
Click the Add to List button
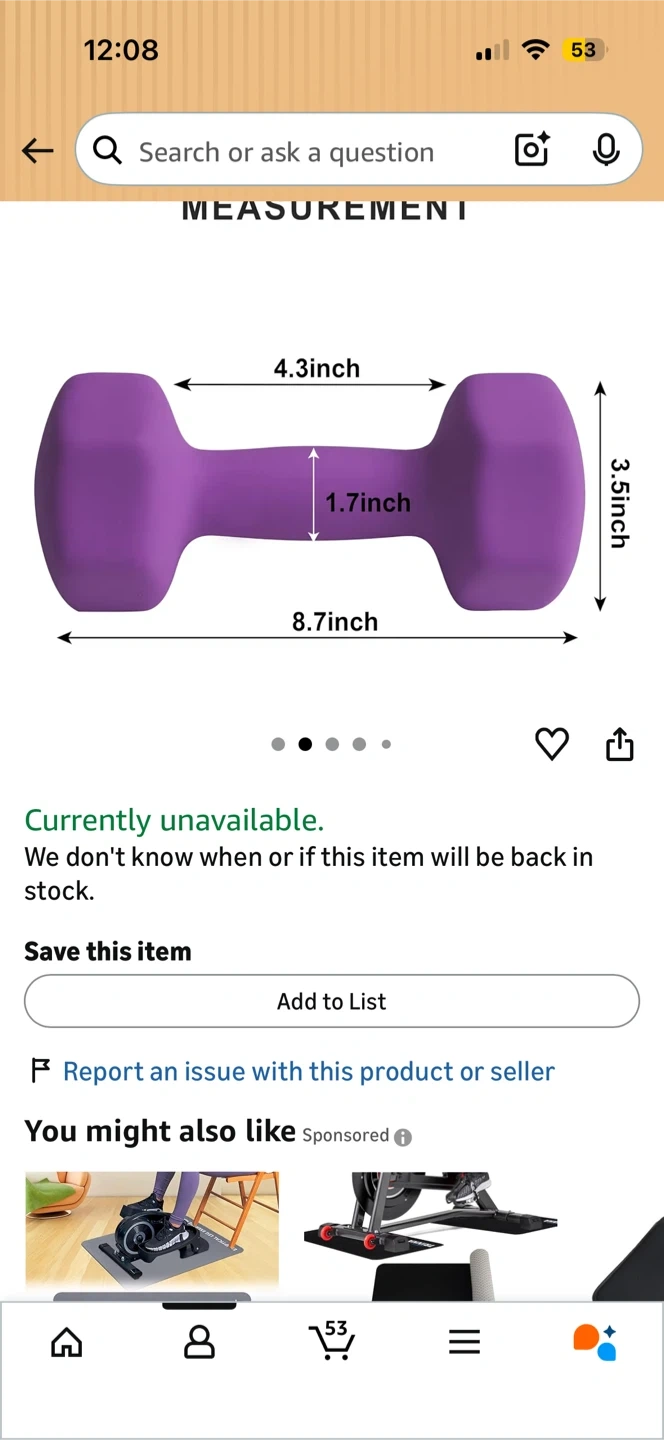click(x=331, y=1001)
